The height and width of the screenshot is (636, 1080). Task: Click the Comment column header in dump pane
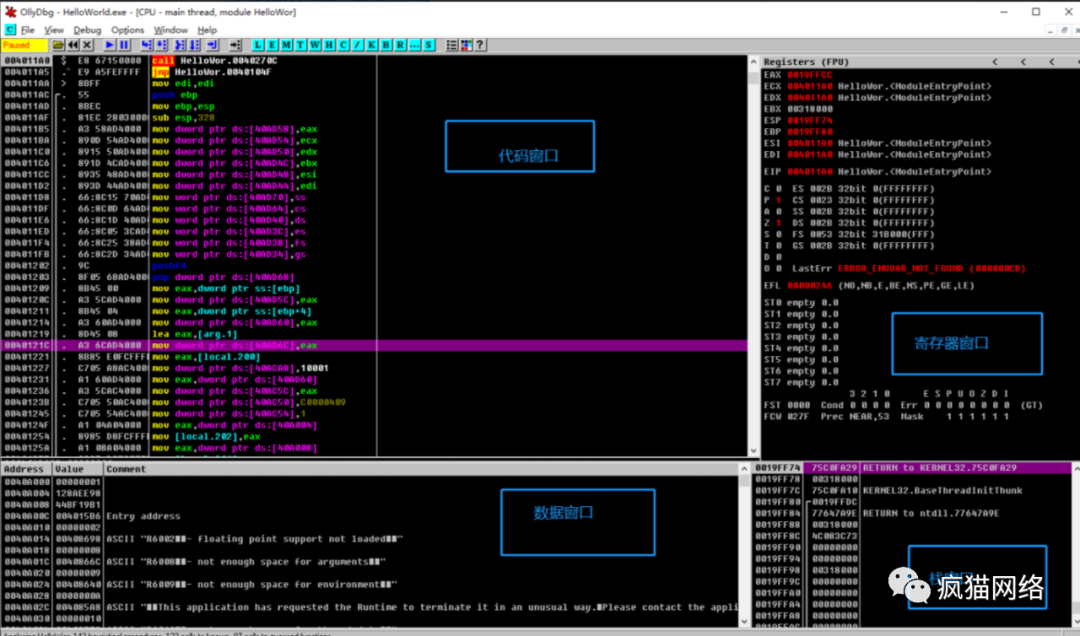pyautogui.click(x=420, y=469)
